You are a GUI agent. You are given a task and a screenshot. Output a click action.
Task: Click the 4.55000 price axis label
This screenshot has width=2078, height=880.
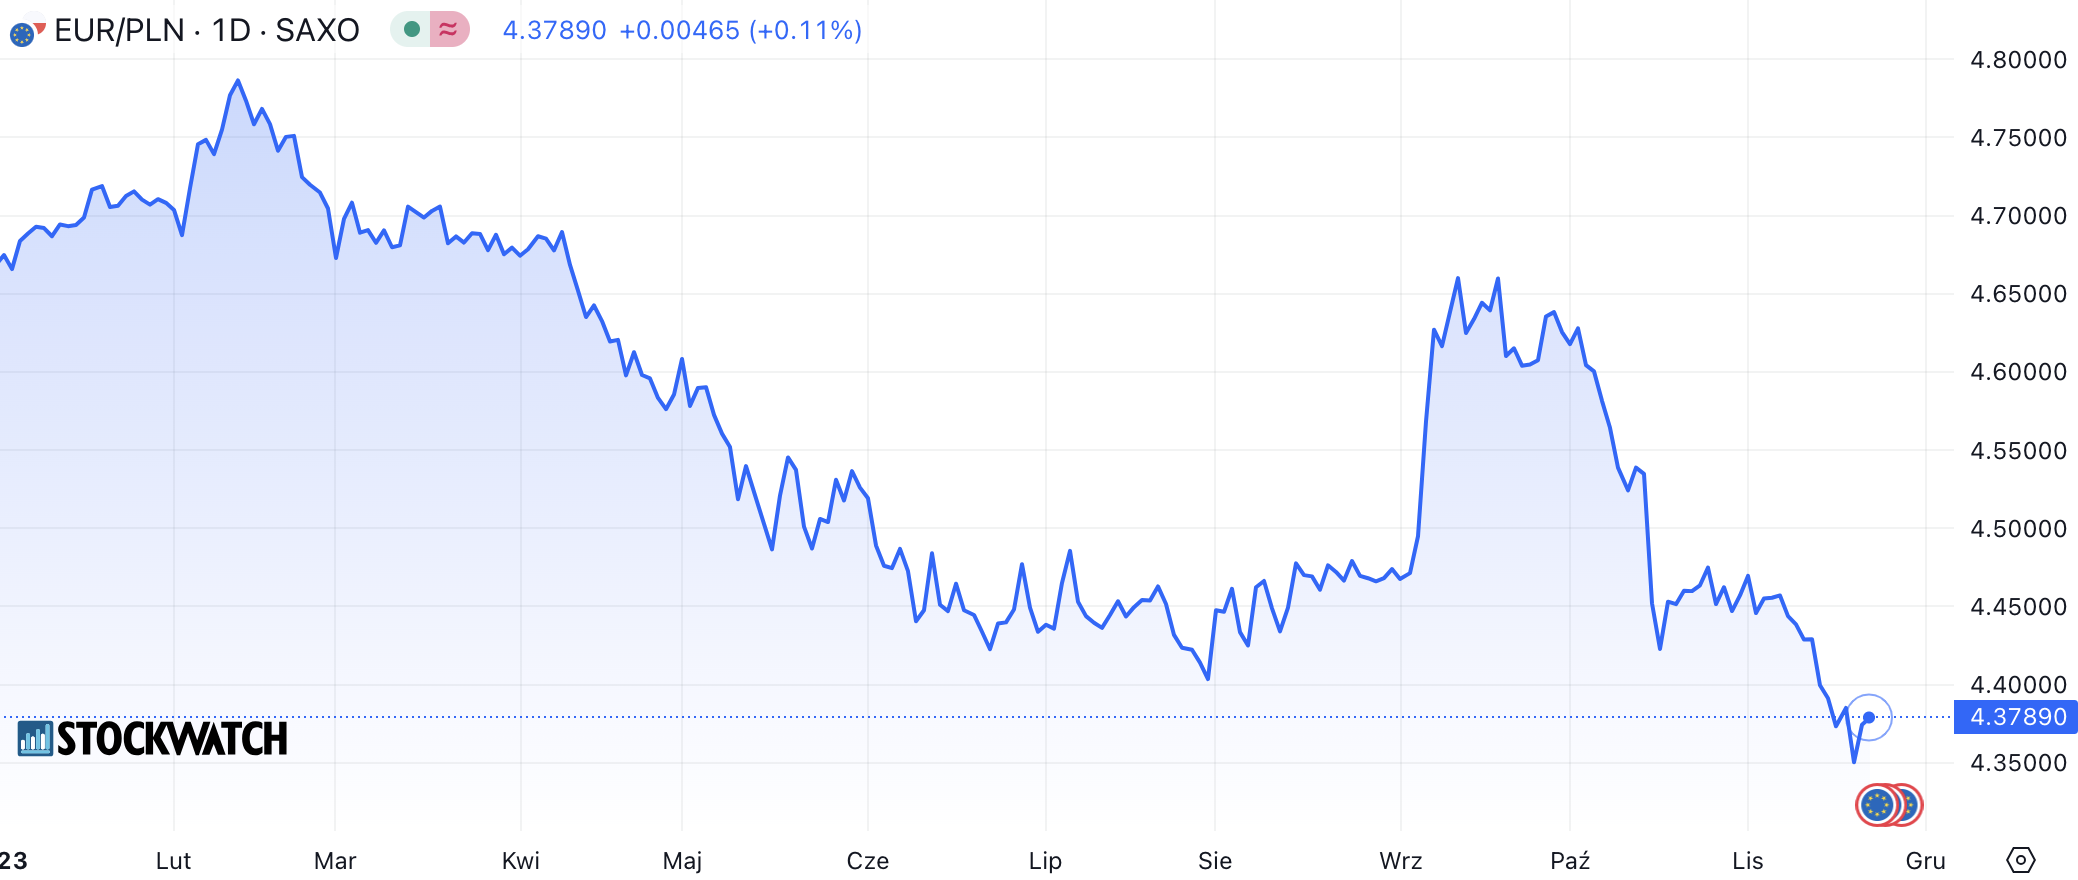[x=2018, y=451]
